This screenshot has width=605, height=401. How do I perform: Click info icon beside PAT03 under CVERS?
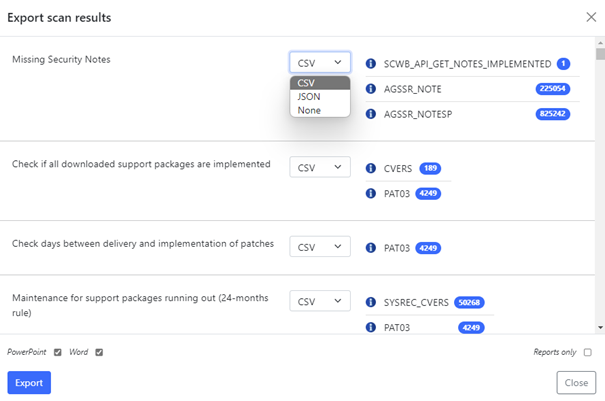371,193
